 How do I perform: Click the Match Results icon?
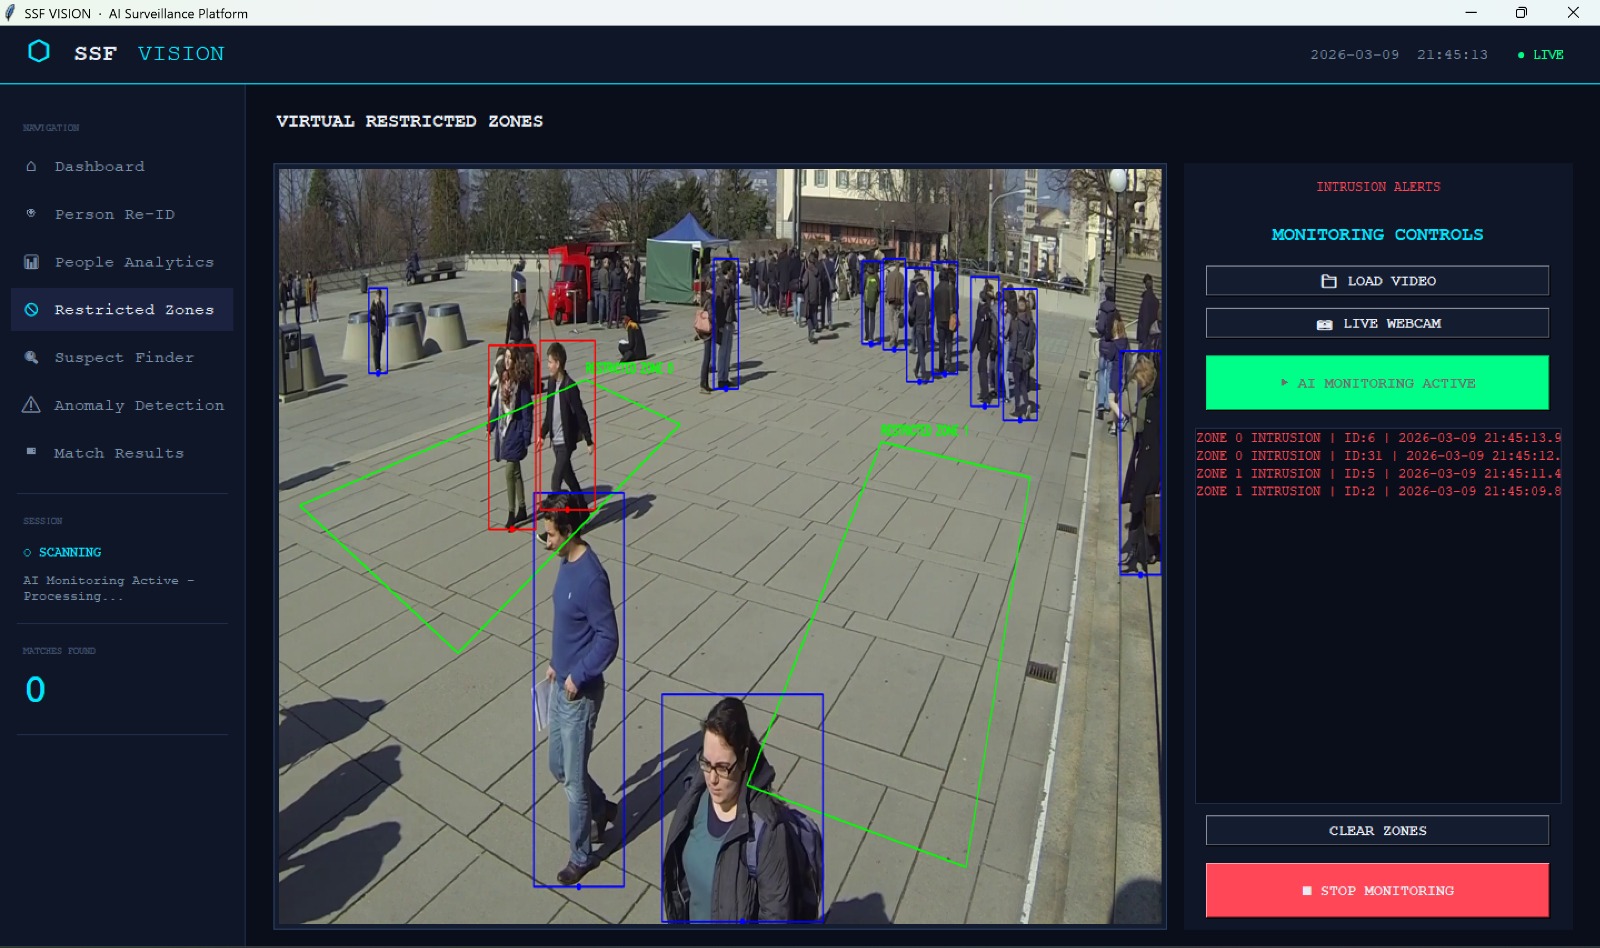coord(29,452)
